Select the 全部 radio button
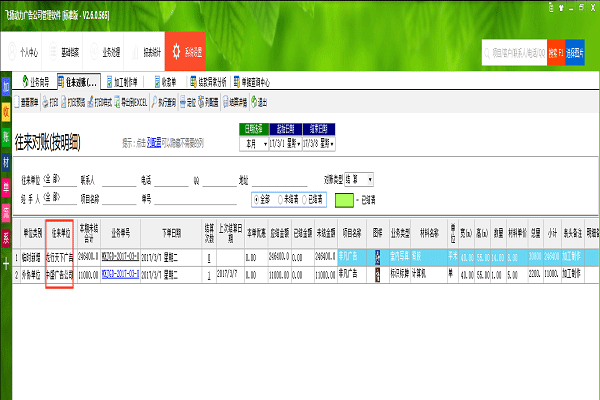600x400 pixels. coord(258,198)
